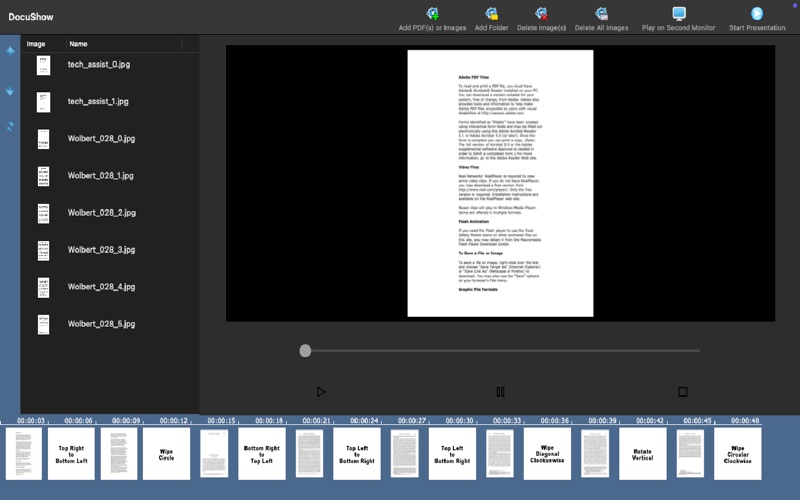This screenshot has height=500, width=800.
Task: Open the Rotate Vertical transition tile
Action: pos(642,454)
